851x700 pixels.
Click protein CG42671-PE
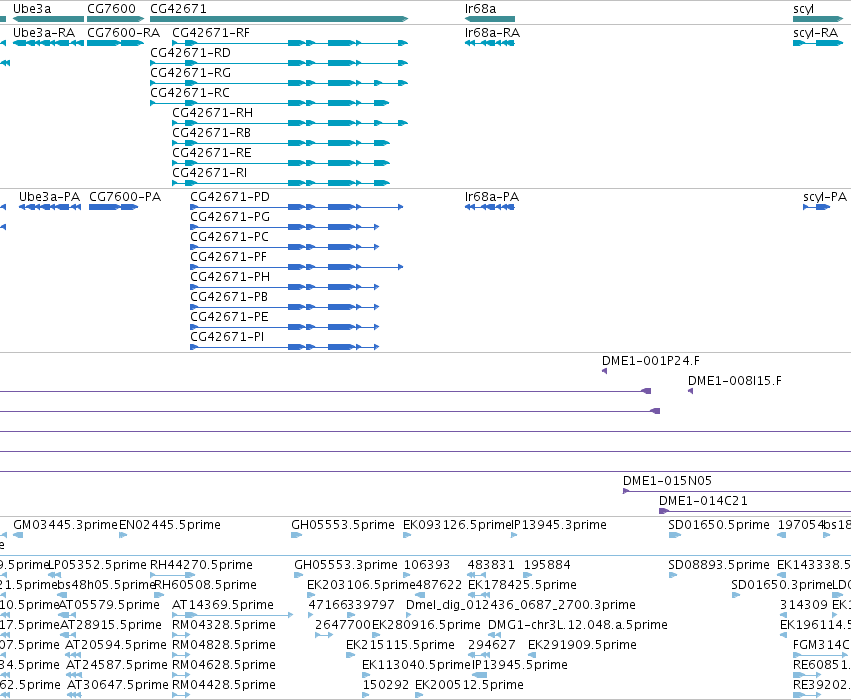229,317
